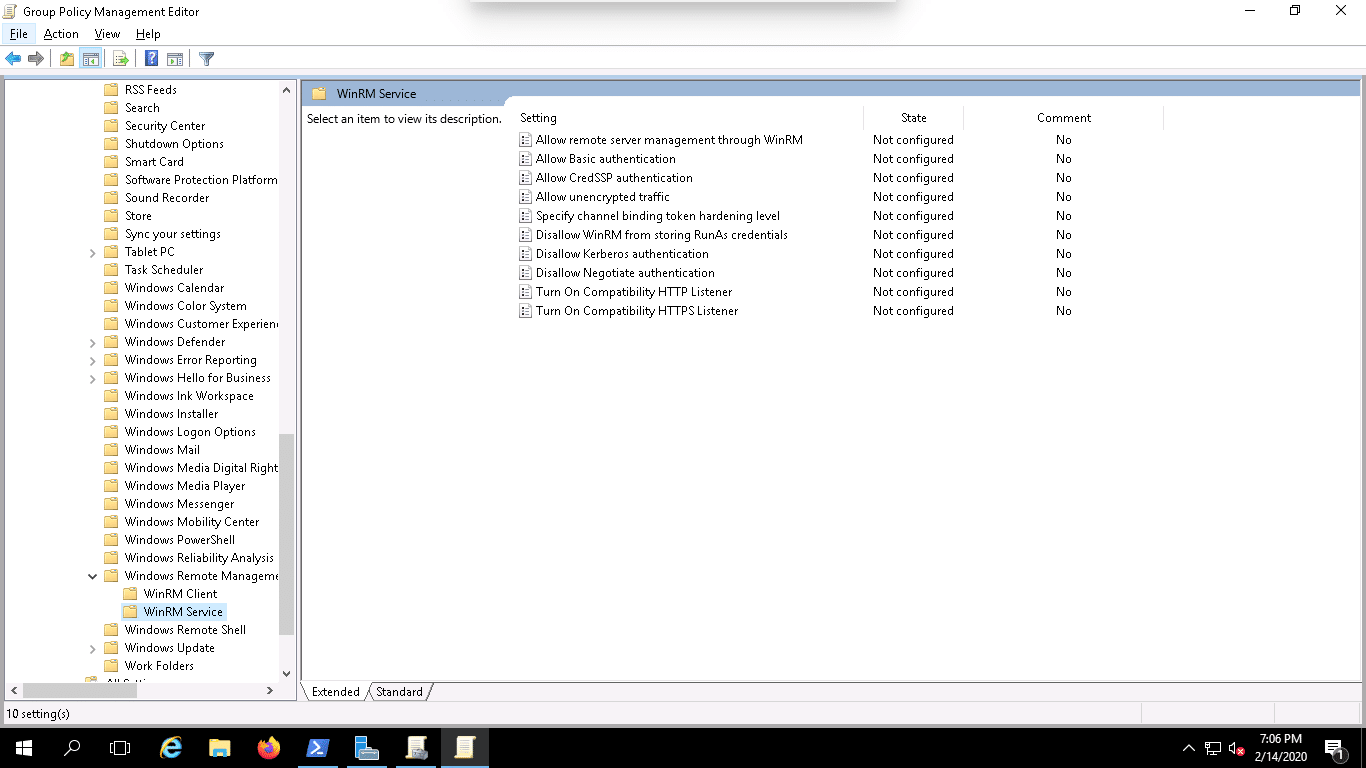Show hidden system tray icons
1366x768 pixels.
point(1189,748)
